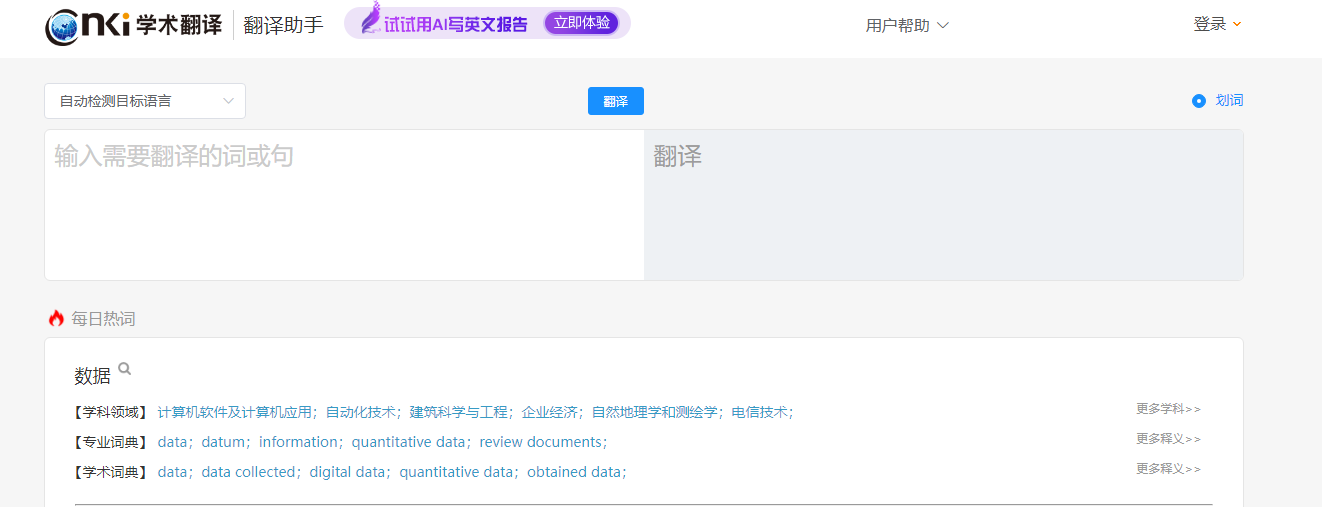The image size is (1322, 507).
Task: Open 计算机软件及计算机应用 subject link
Action: click(235, 412)
